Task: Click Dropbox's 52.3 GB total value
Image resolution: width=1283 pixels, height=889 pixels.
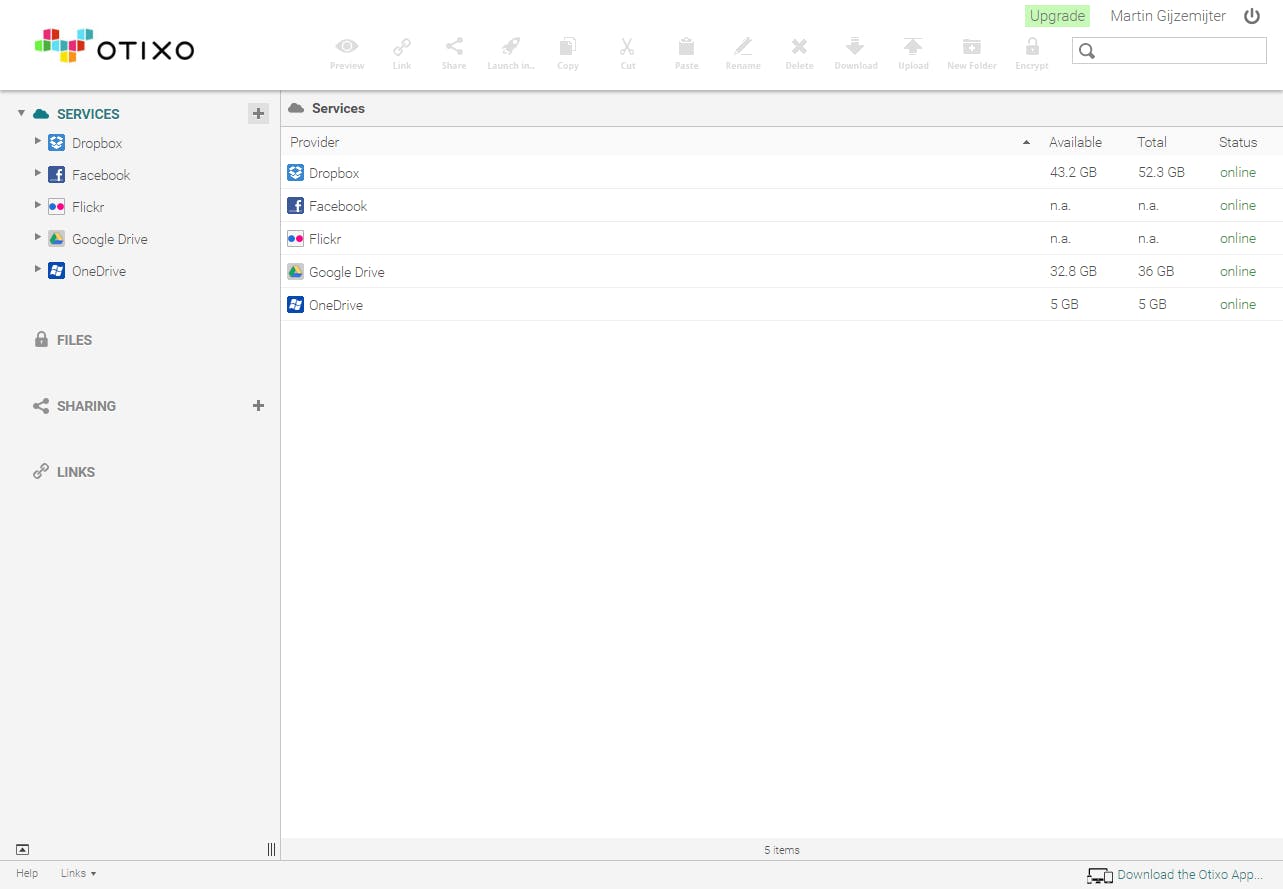Action: click(x=1161, y=172)
